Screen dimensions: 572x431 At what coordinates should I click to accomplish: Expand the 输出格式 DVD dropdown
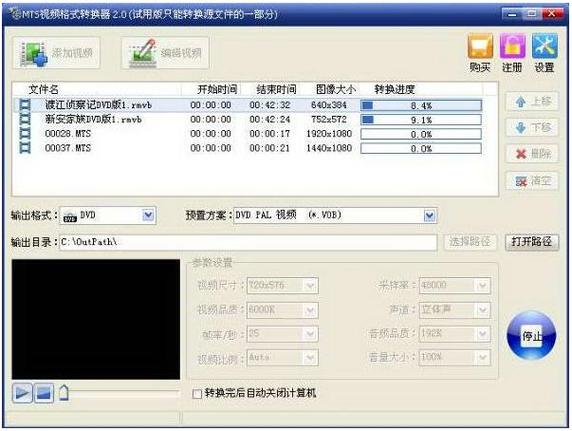point(148,215)
